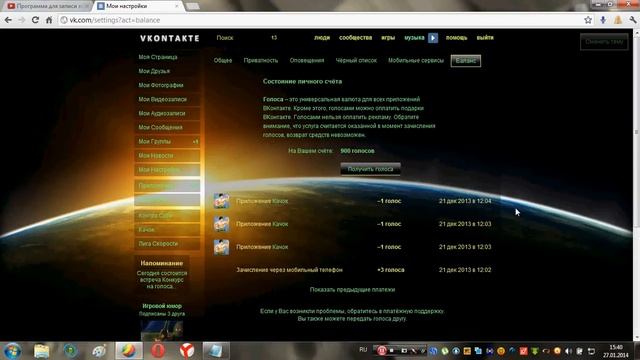Open the Opera browser taskbar icon

[158, 351]
